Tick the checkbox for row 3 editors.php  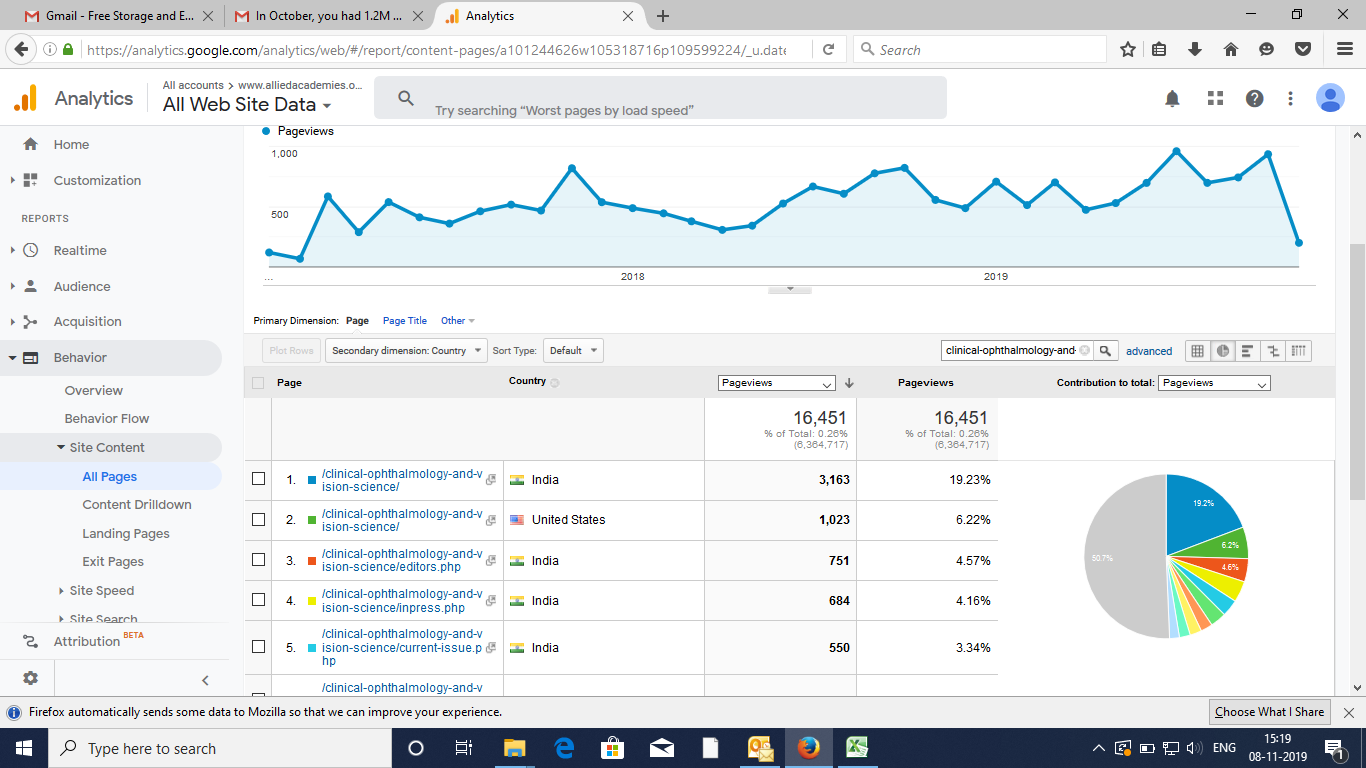258,560
